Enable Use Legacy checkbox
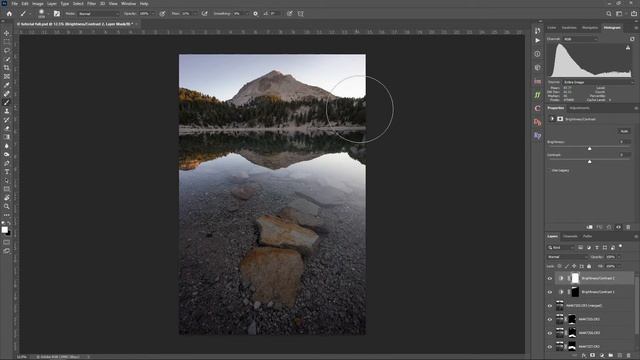 (x=549, y=170)
